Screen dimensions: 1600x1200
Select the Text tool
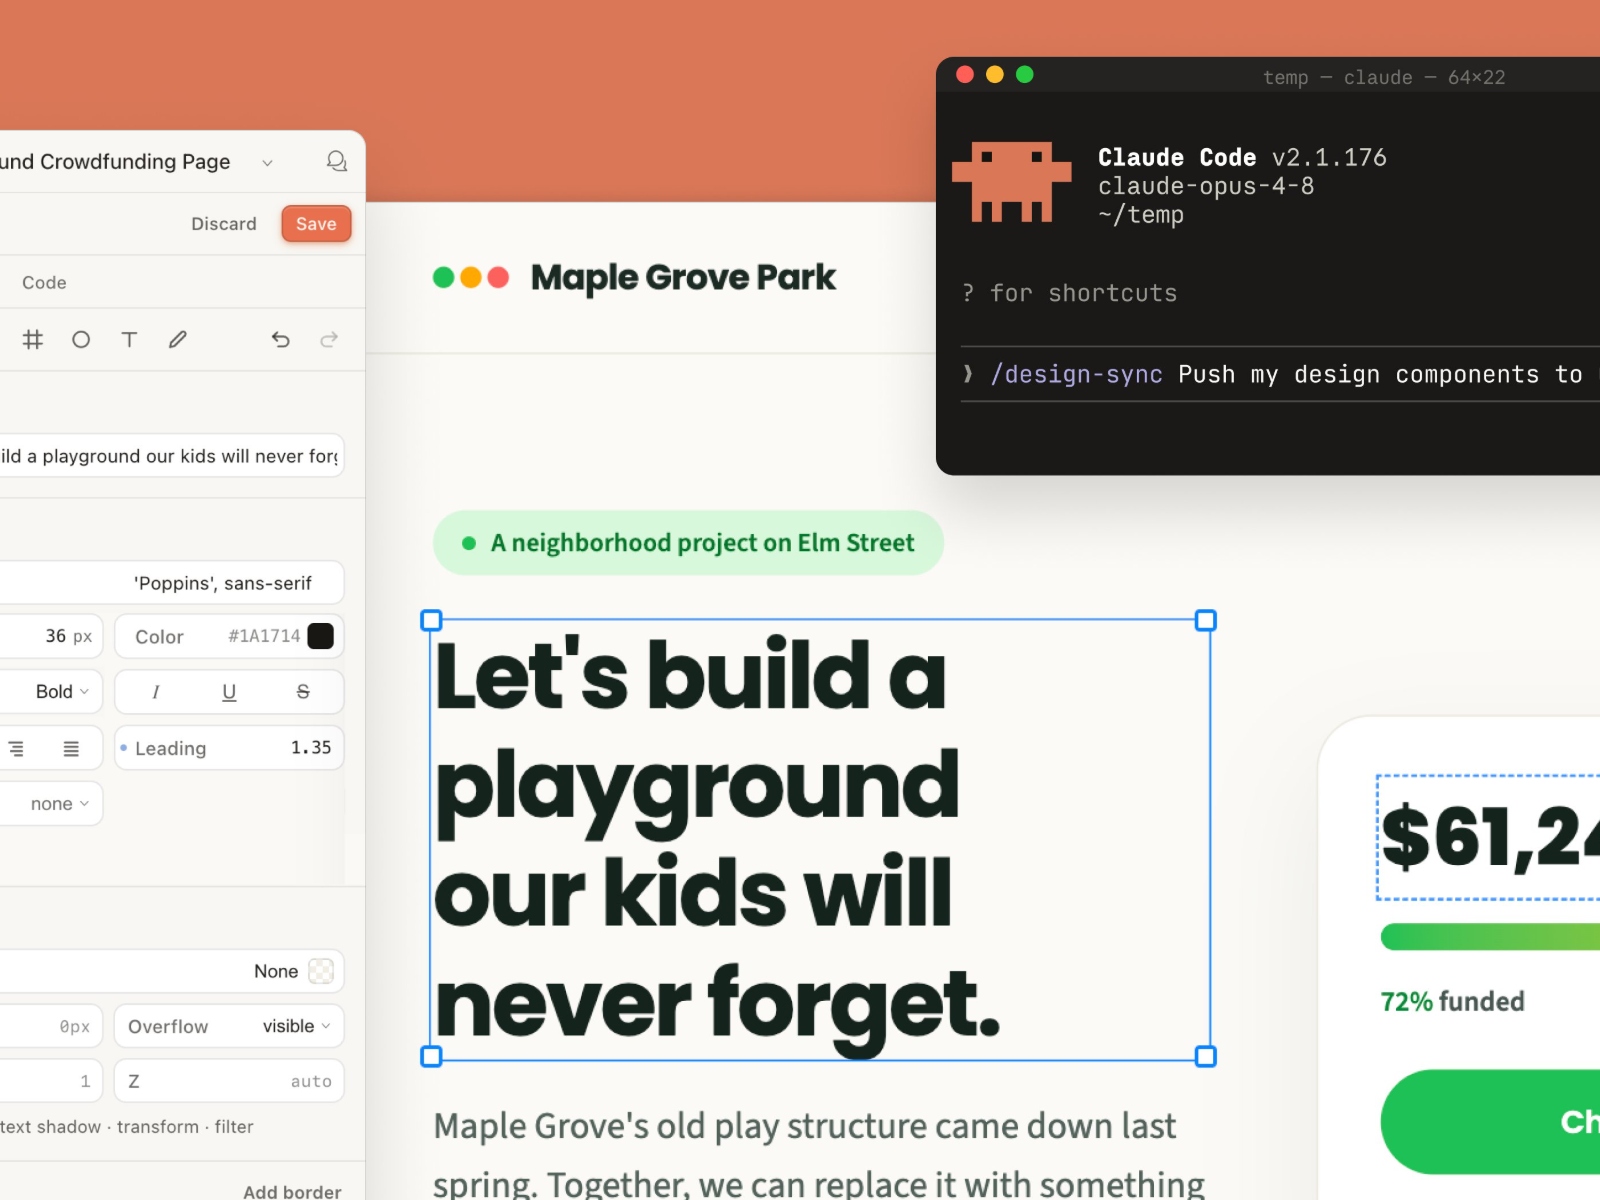point(129,340)
